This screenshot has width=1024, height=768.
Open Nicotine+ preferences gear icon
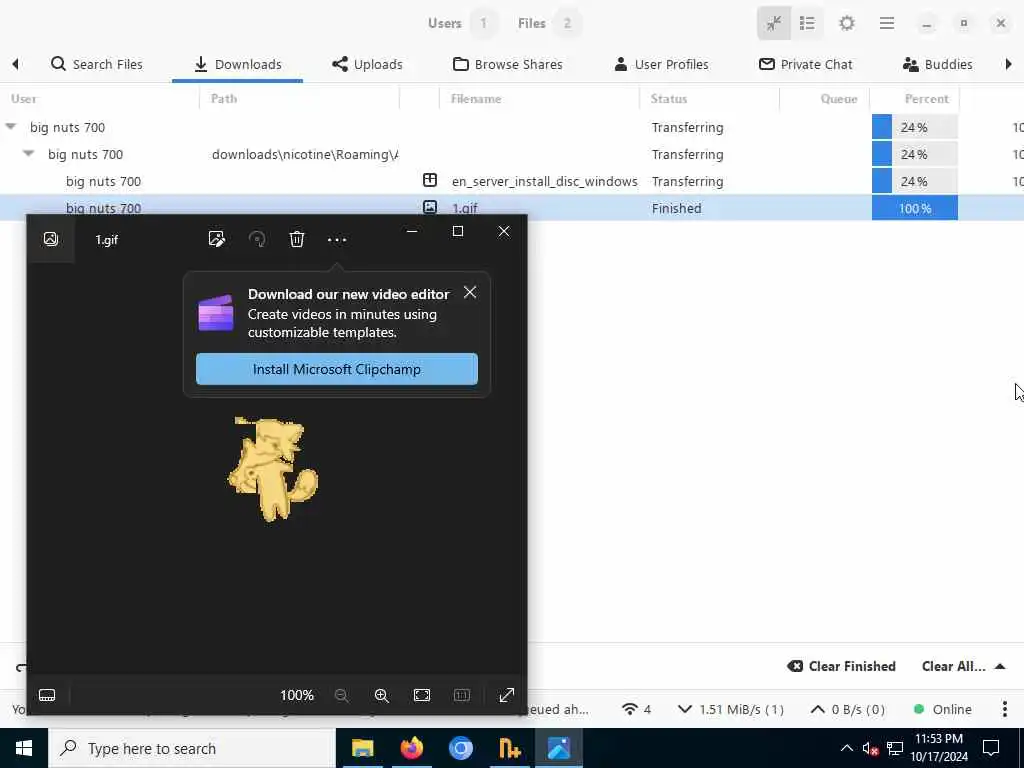coord(847,24)
